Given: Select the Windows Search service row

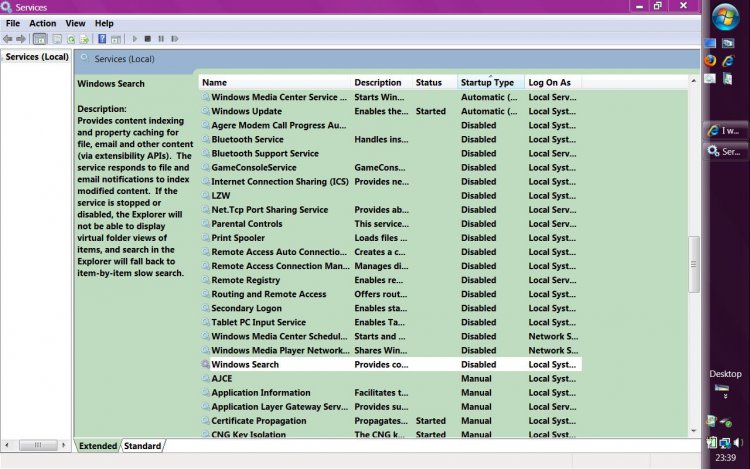Looking at the screenshot, I should pyautogui.click(x=390, y=364).
